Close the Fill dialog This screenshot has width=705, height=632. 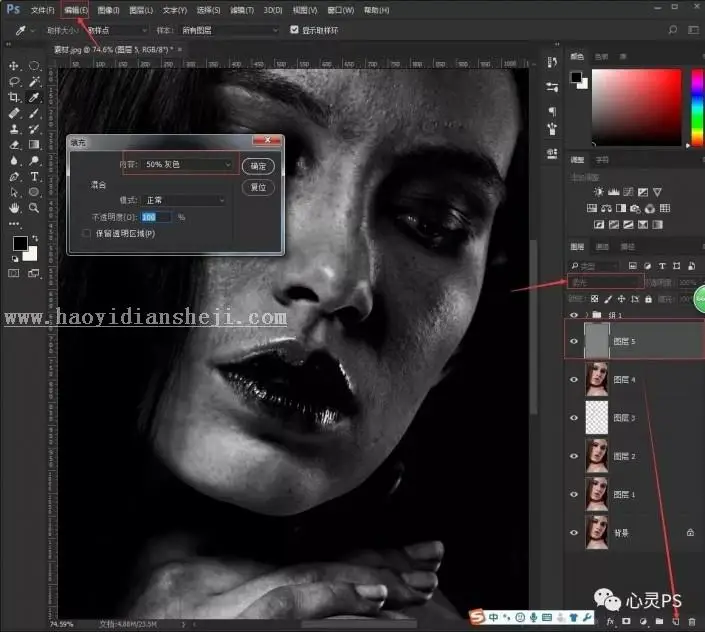267,140
